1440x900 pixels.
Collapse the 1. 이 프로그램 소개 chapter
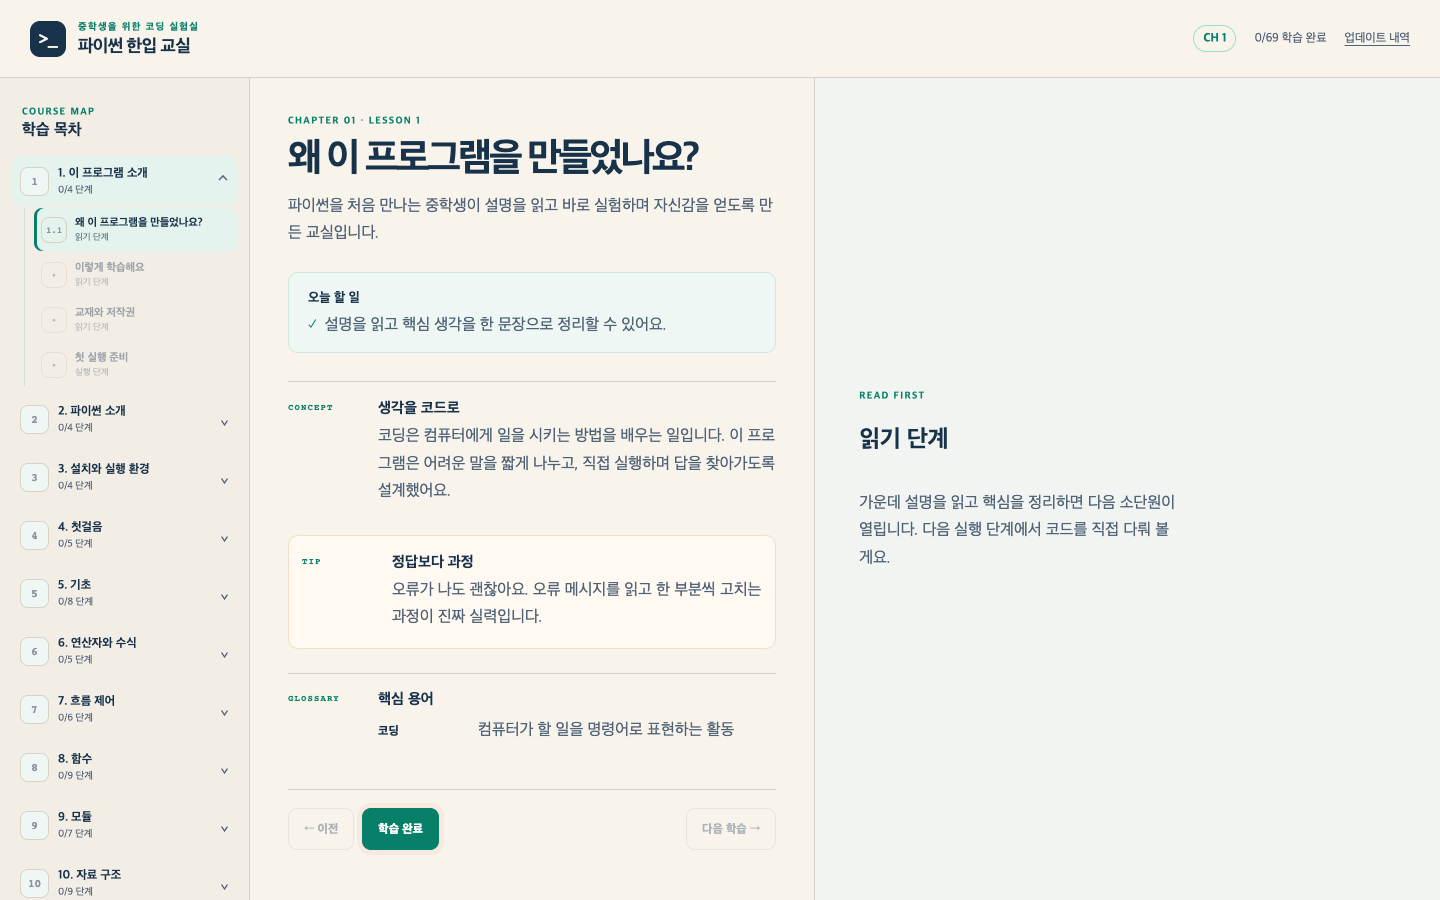coord(223,178)
